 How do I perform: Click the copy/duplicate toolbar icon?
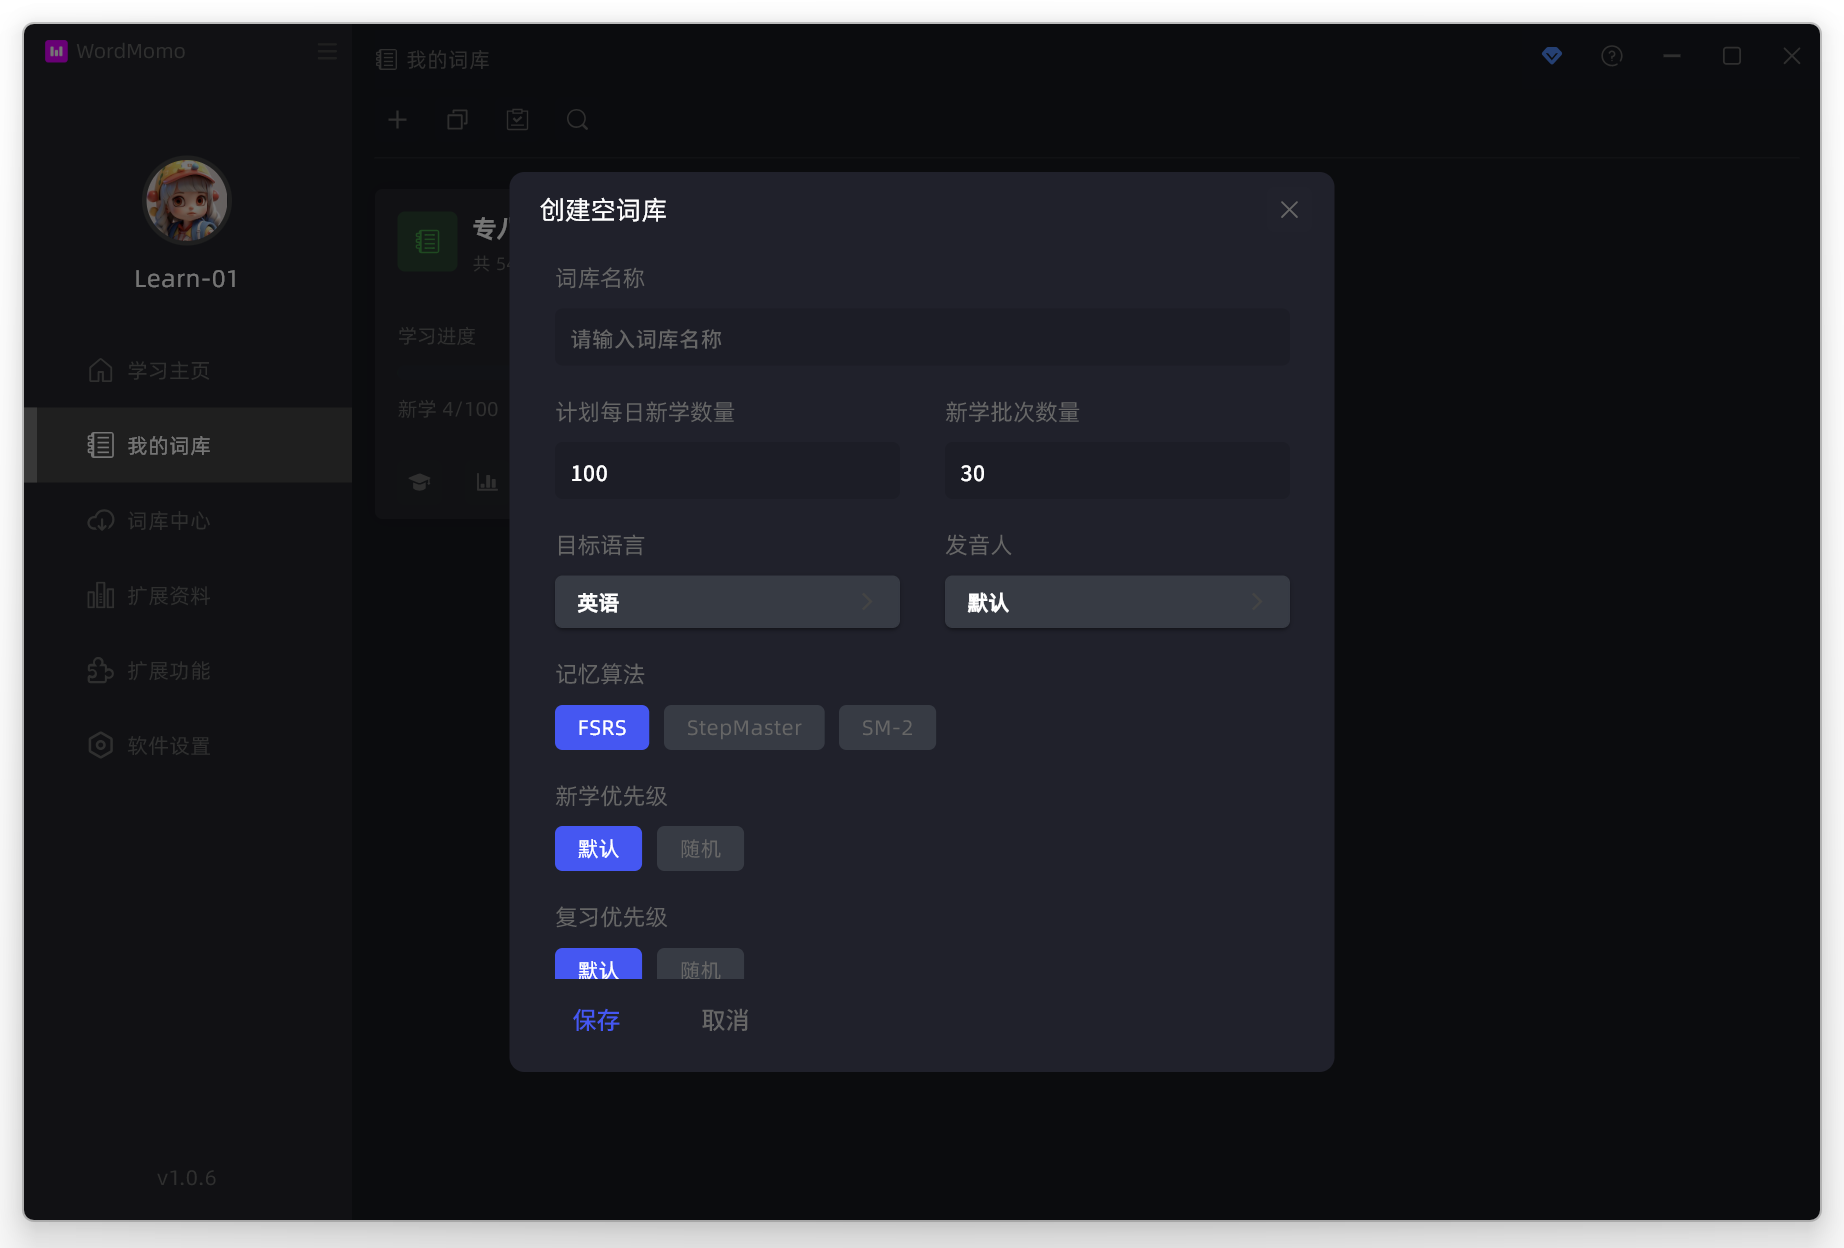(457, 120)
